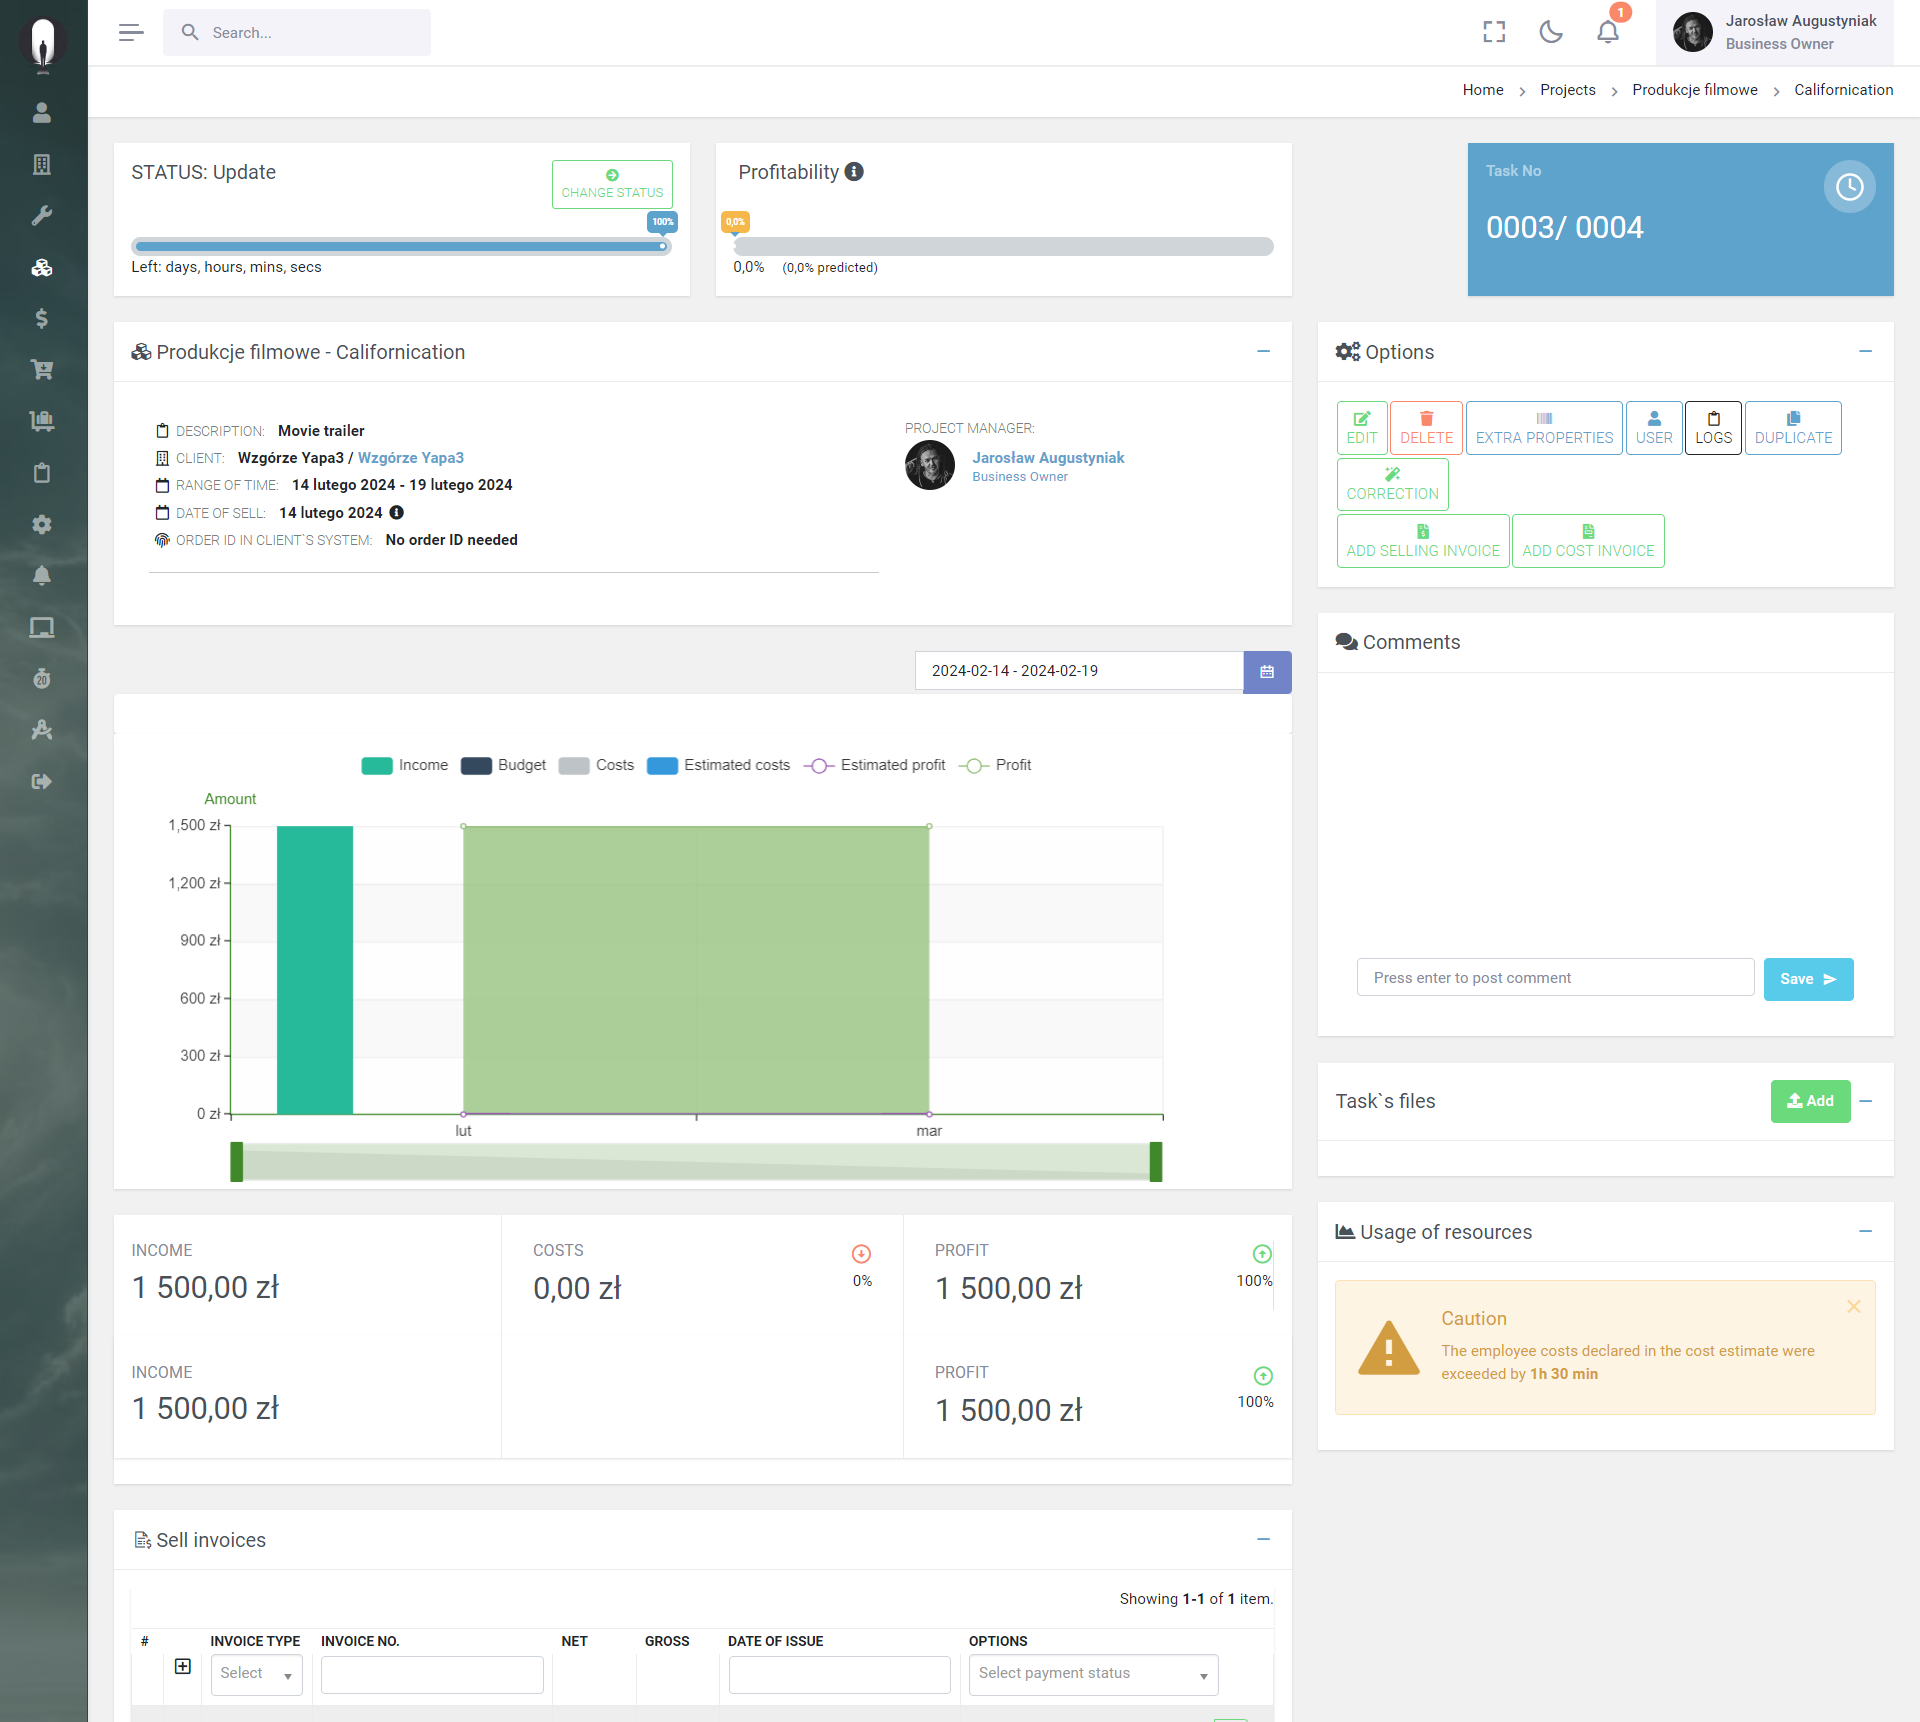
Task: Click the logout icon in sidebar
Action: coord(42,782)
